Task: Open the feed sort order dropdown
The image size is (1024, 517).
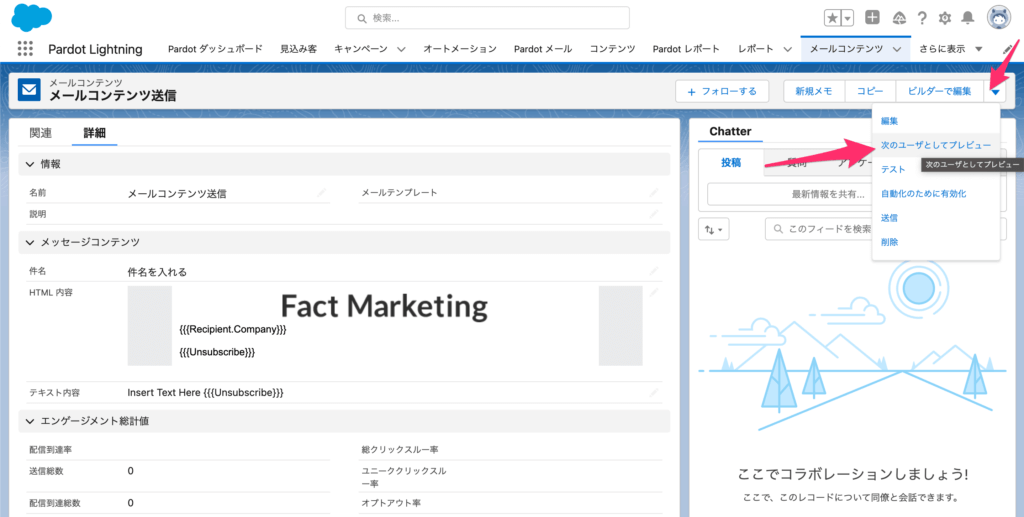Action: [x=714, y=229]
